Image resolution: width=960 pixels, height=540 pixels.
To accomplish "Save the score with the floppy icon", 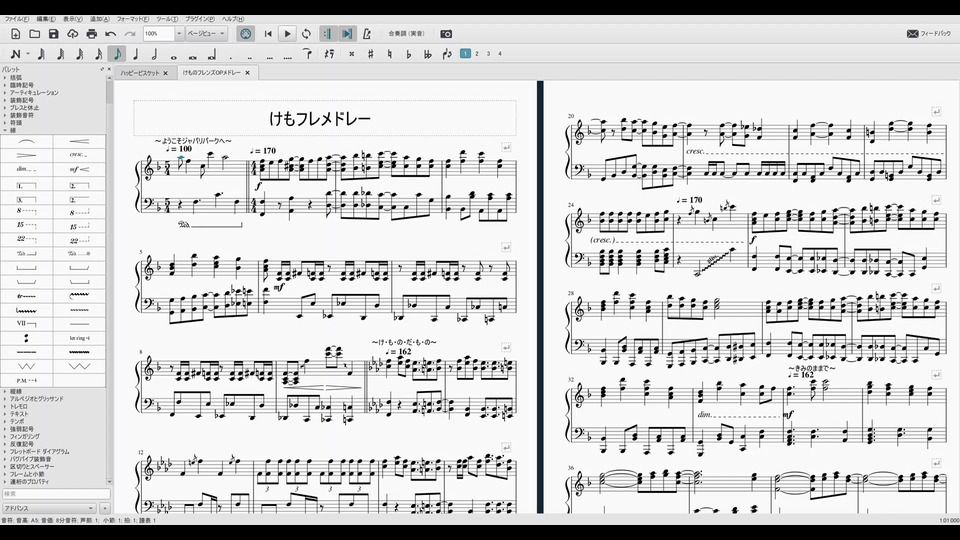I will (x=54, y=34).
